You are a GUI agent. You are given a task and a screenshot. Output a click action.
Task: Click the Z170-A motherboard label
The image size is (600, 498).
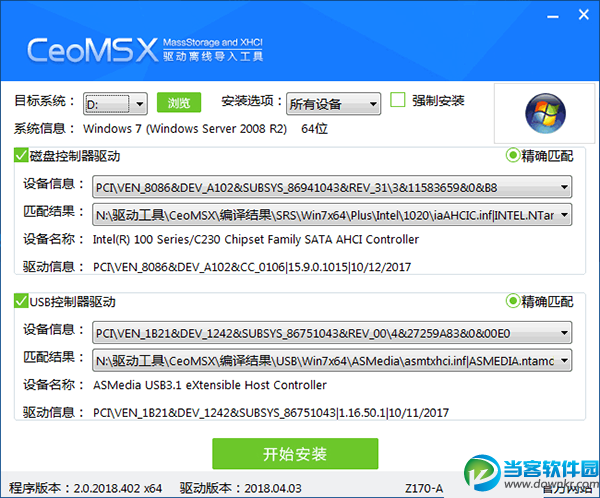pos(424,488)
